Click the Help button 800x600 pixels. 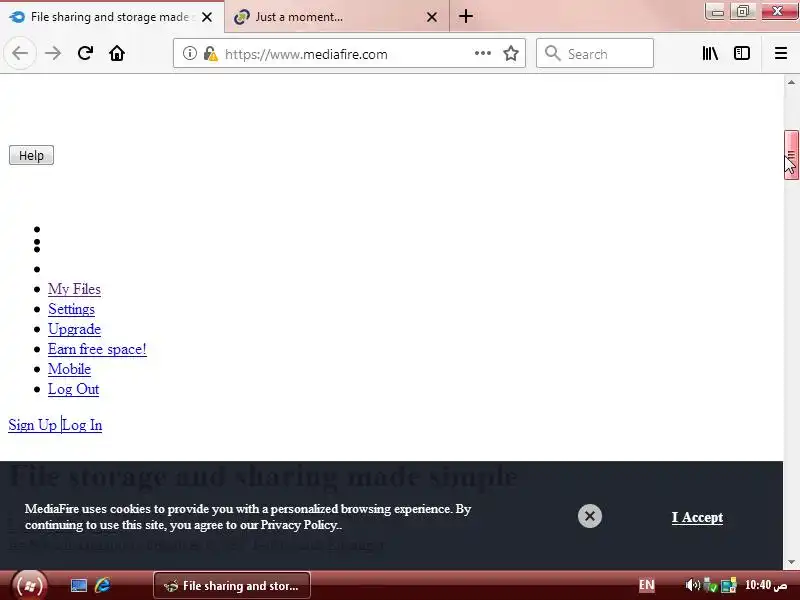click(x=31, y=155)
